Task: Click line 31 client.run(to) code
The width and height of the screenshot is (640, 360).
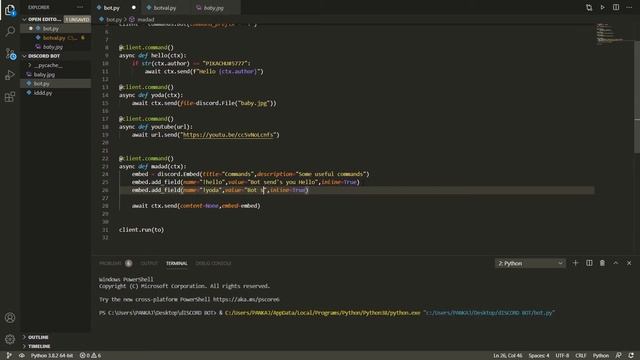Action: pos(141,230)
